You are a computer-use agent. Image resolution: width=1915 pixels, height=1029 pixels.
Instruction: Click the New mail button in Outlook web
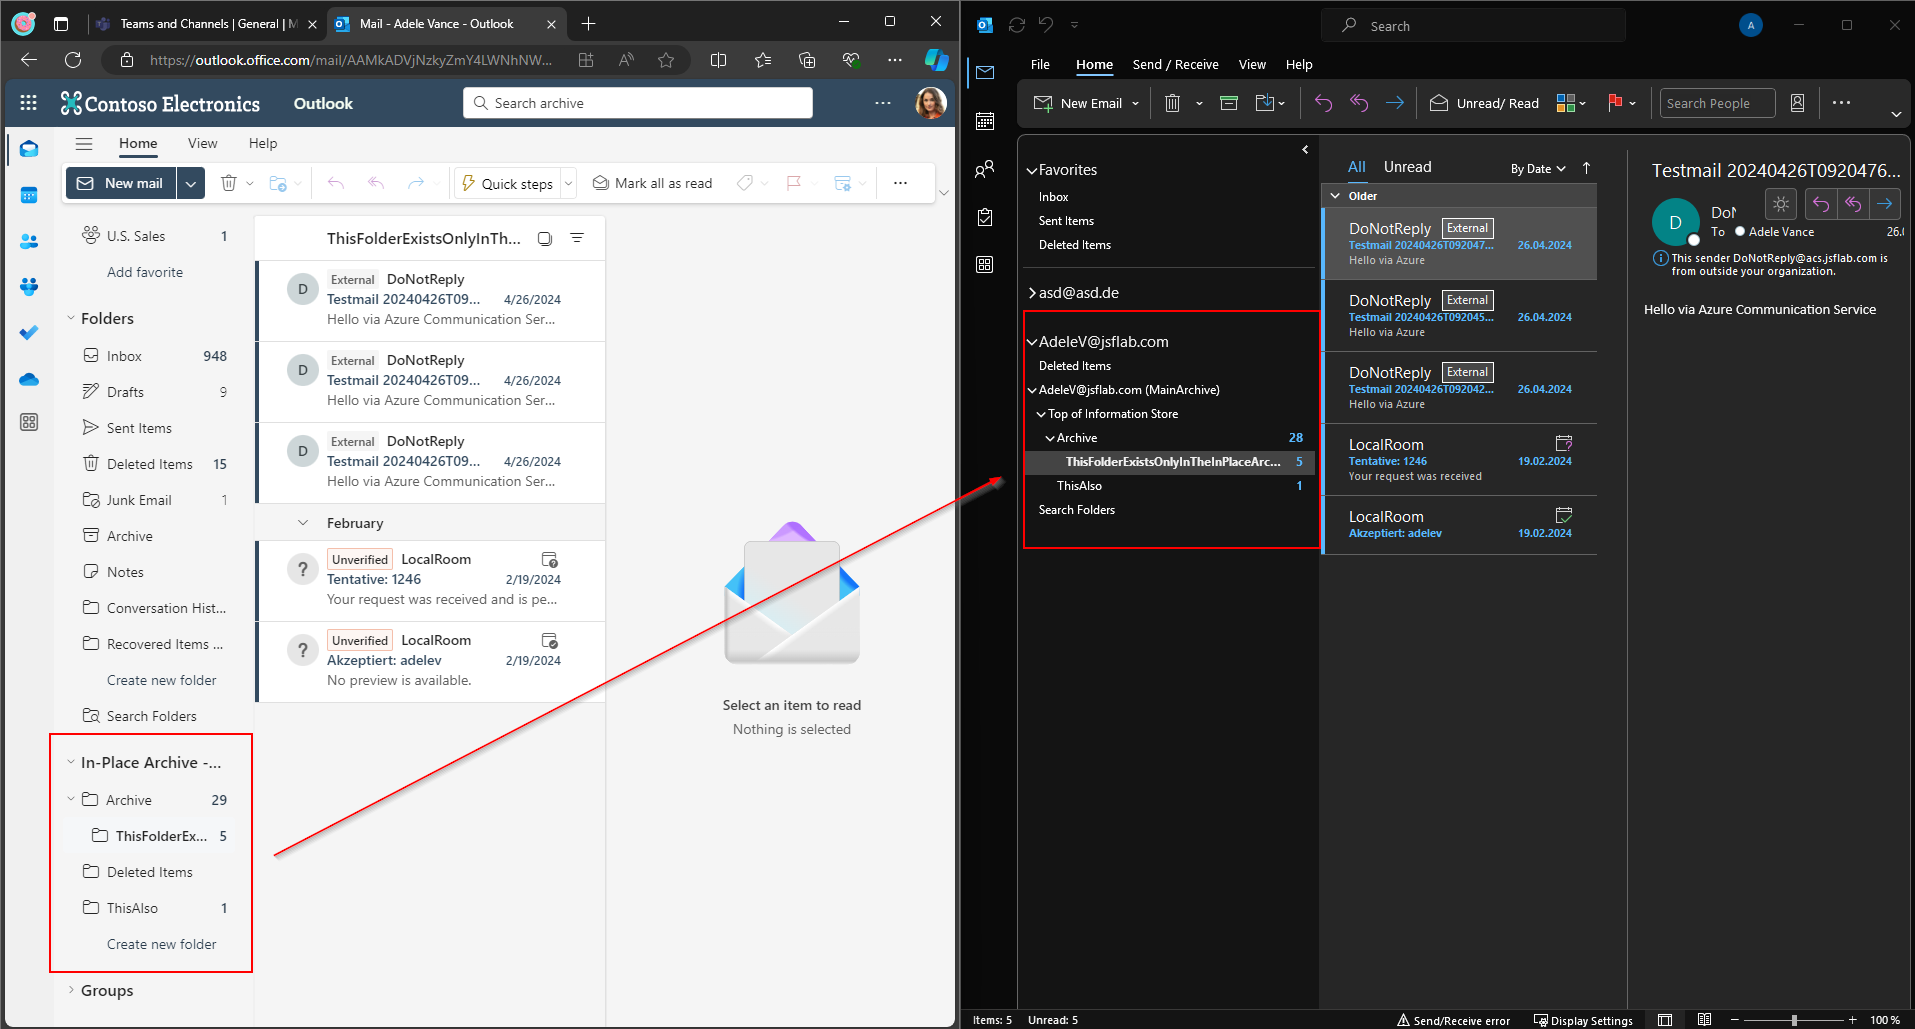[x=121, y=183]
